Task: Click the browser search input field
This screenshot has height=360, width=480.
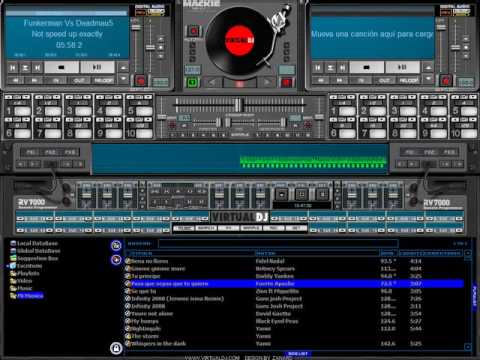Action: (x=278, y=244)
